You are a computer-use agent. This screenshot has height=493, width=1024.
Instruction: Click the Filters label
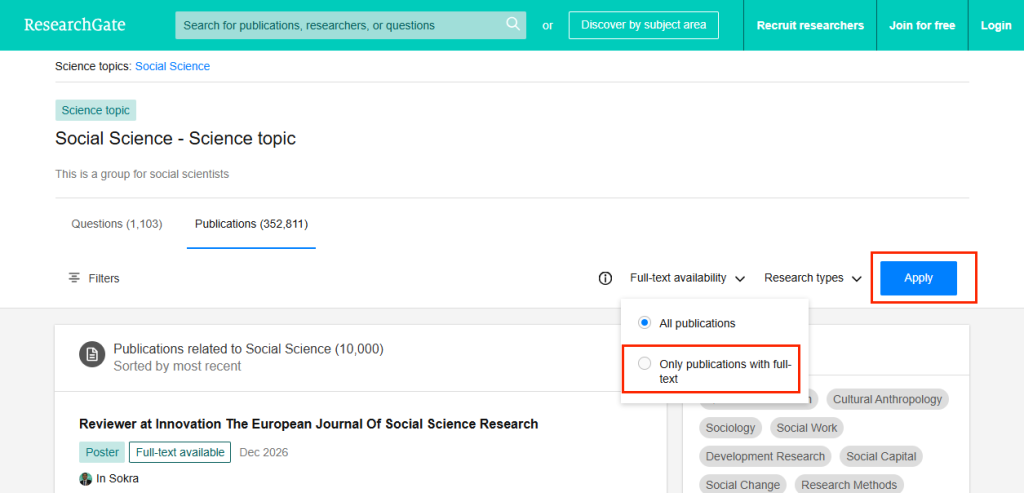[x=104, y=278]
